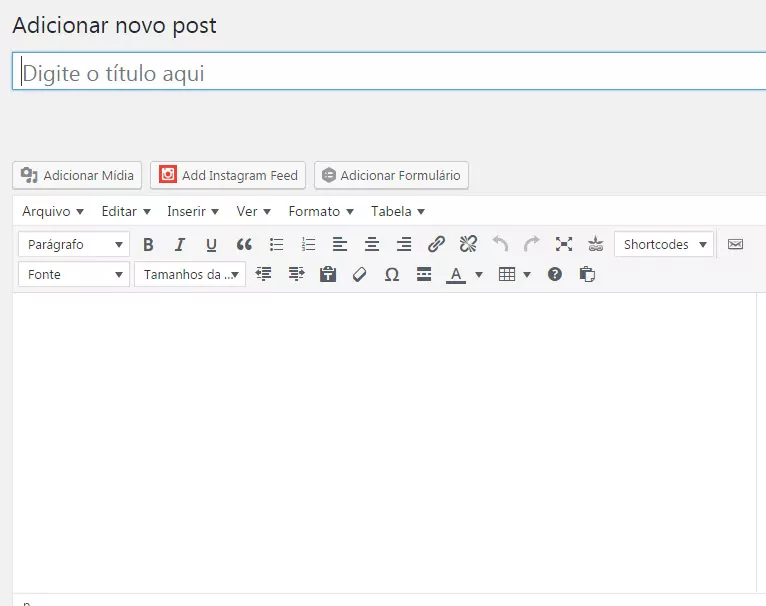
Task: Insert a blockquote
Action: click(244, 244)
